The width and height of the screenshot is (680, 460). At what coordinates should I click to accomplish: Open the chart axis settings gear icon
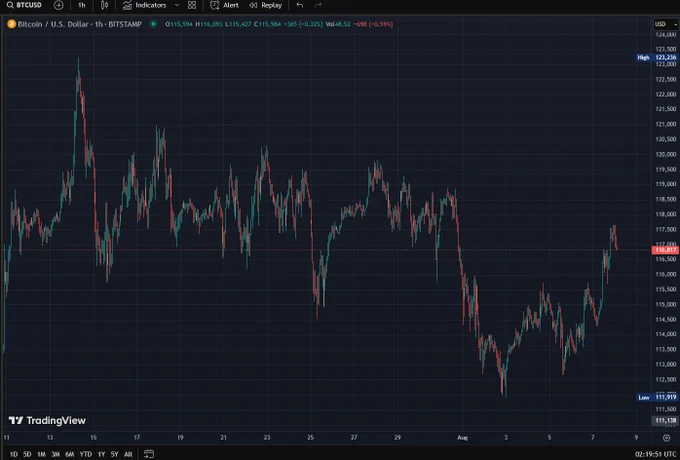click(667, 438)
